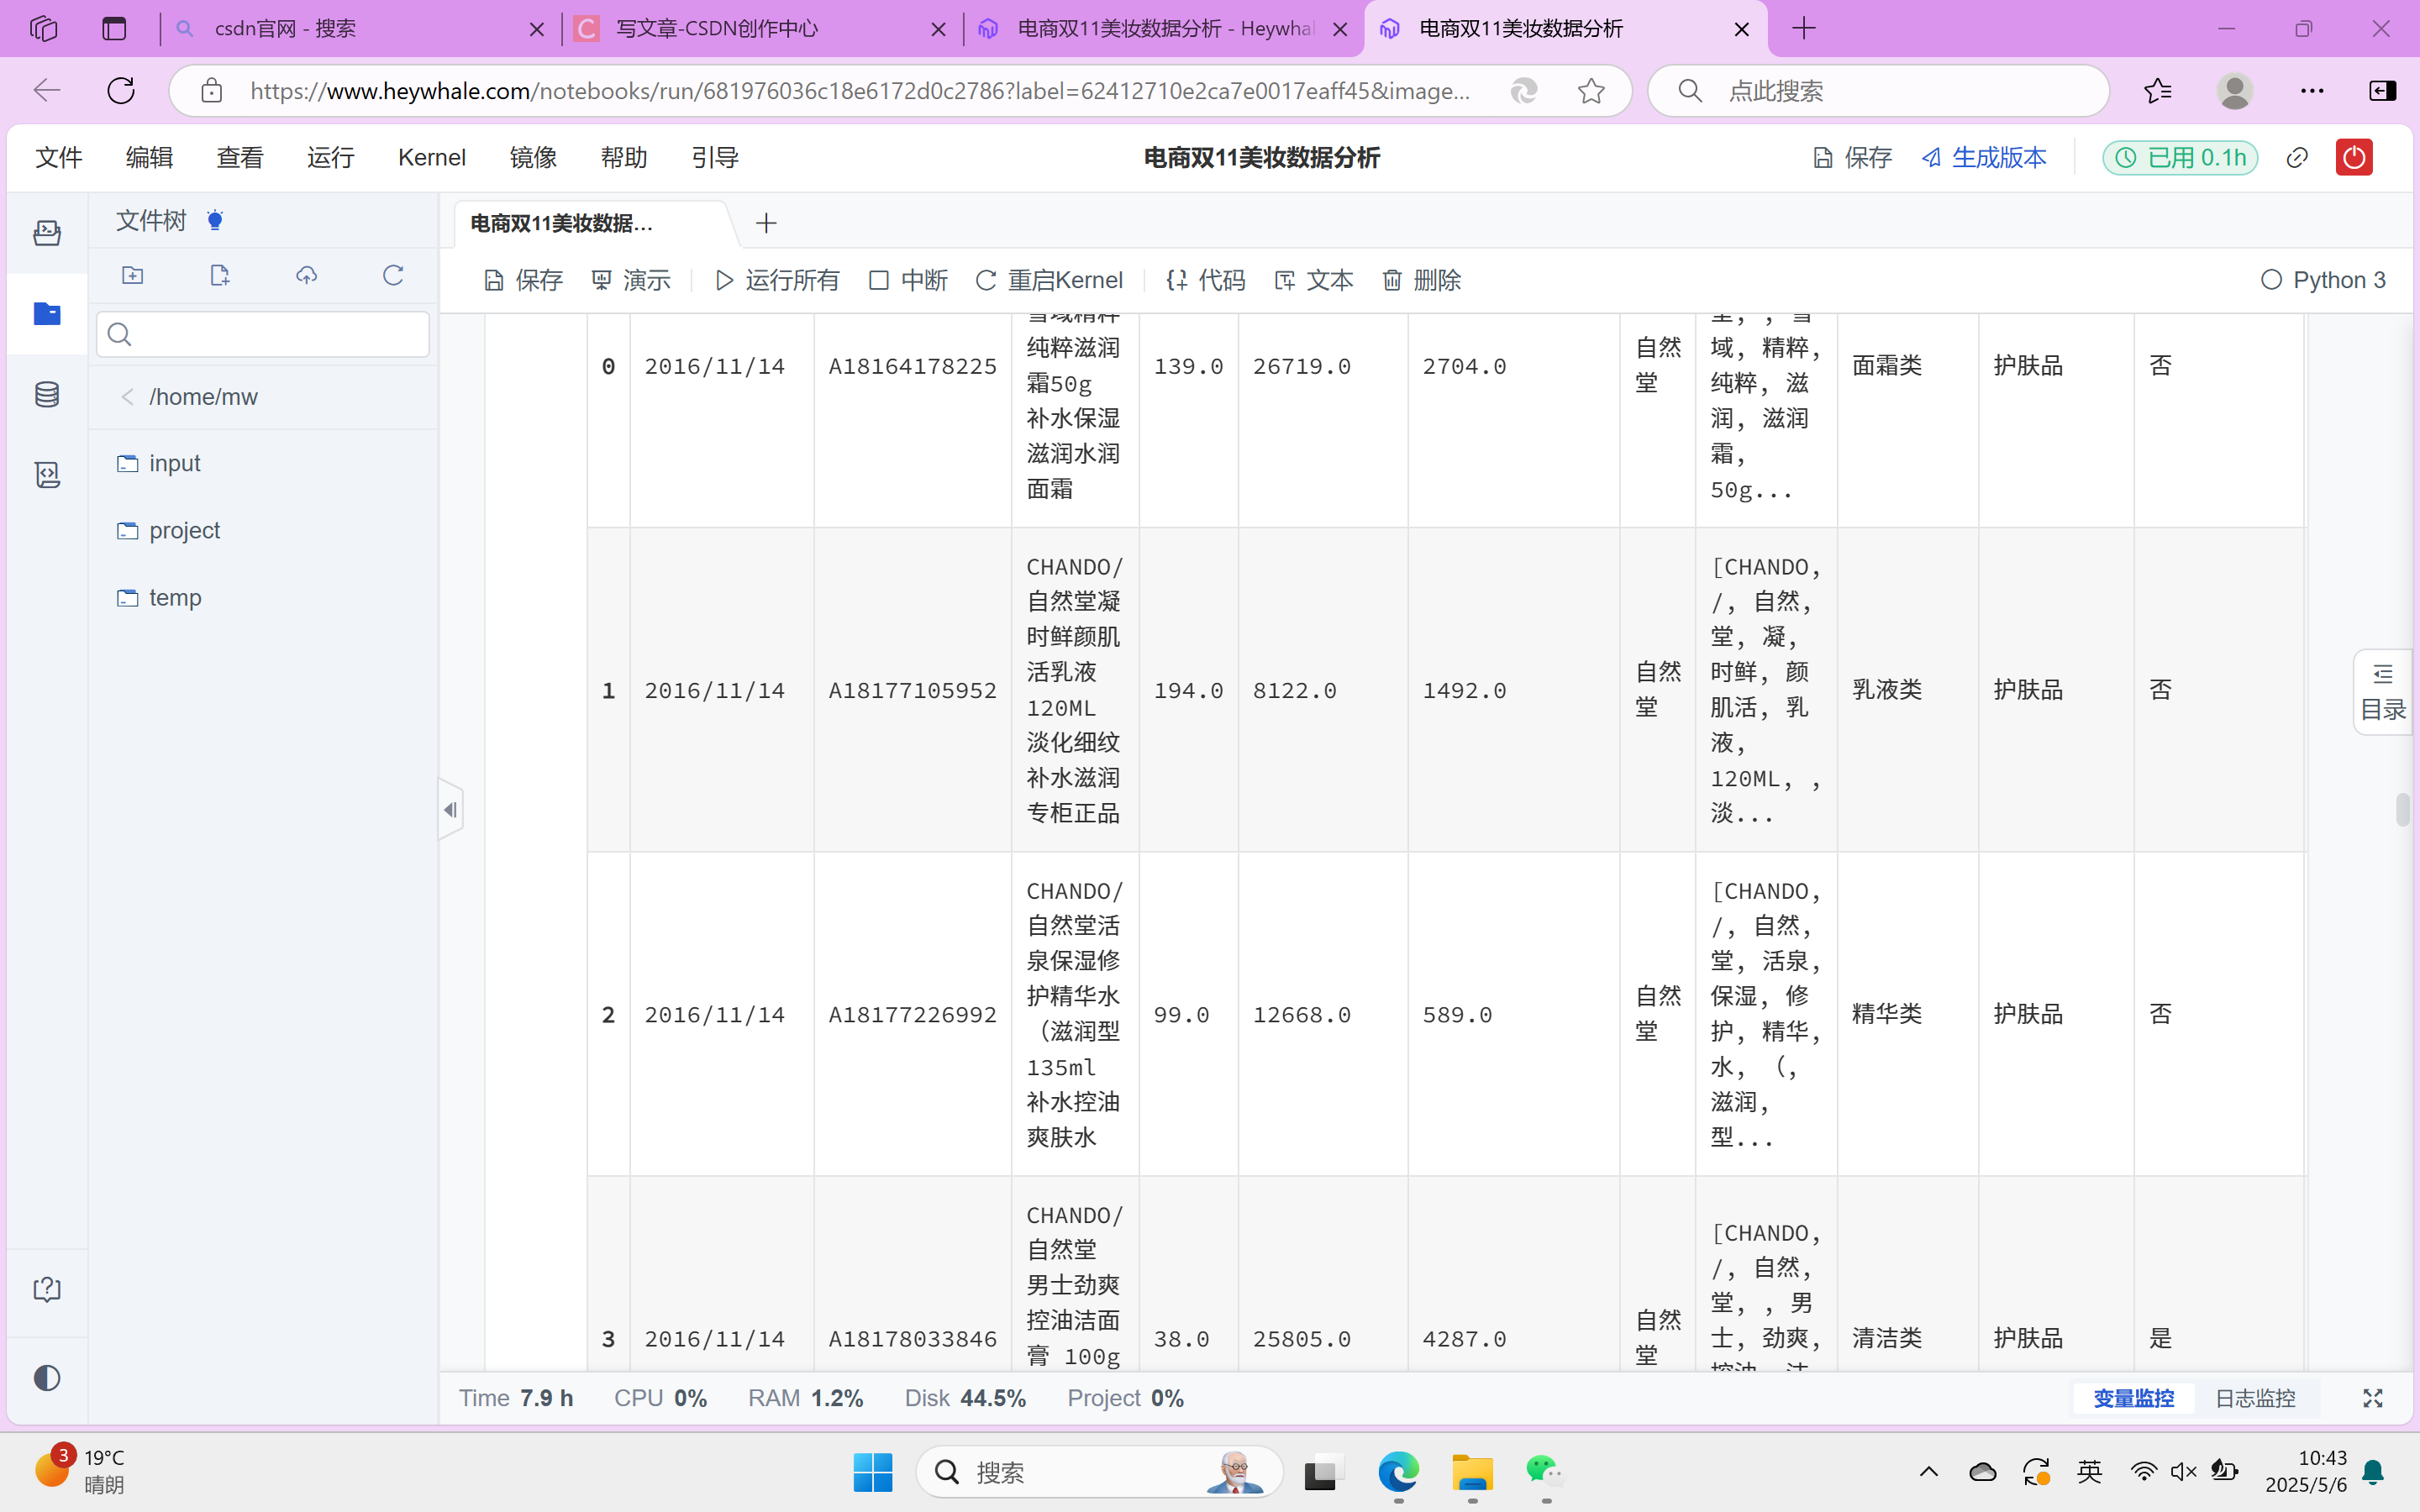Collapse the file tree side panel

tap(450, 810)
